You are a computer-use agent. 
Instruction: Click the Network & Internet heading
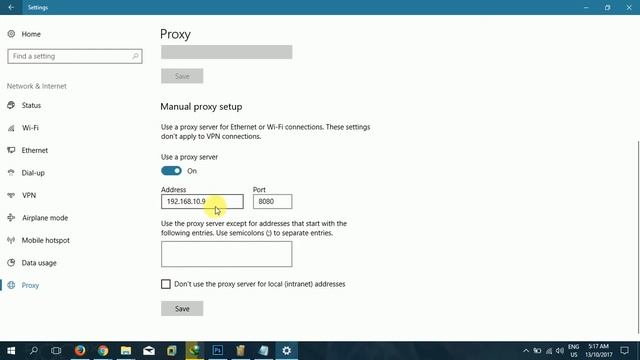(37, 86)
